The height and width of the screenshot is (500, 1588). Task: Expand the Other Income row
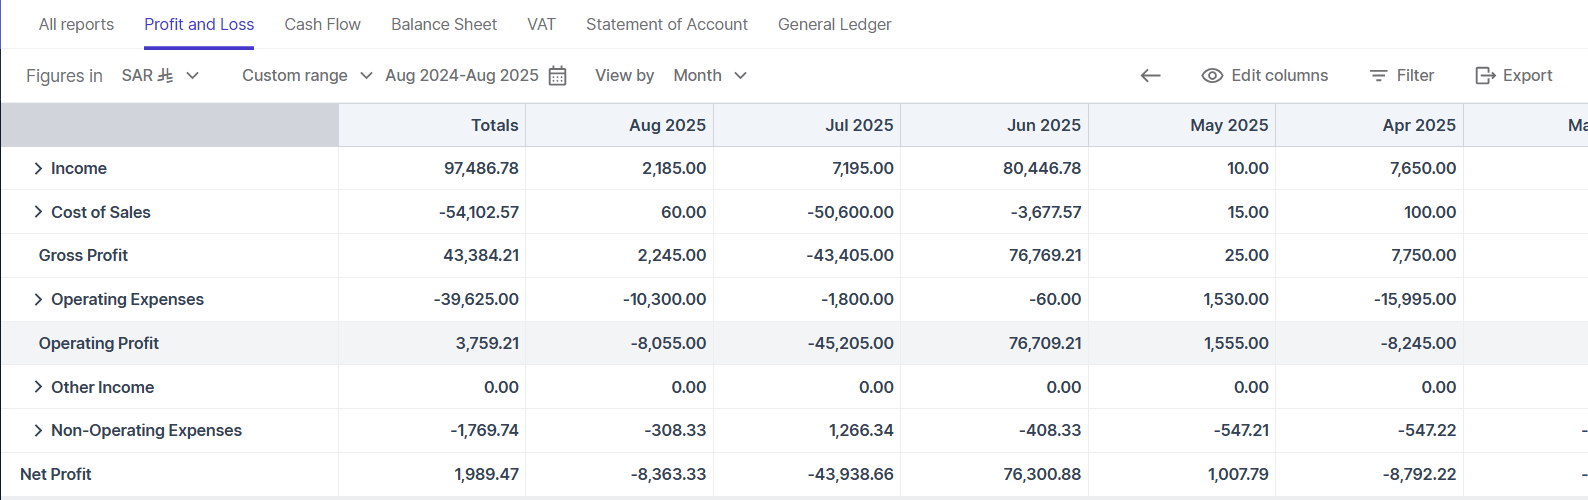pyautogui.click(x=38, y=387)
